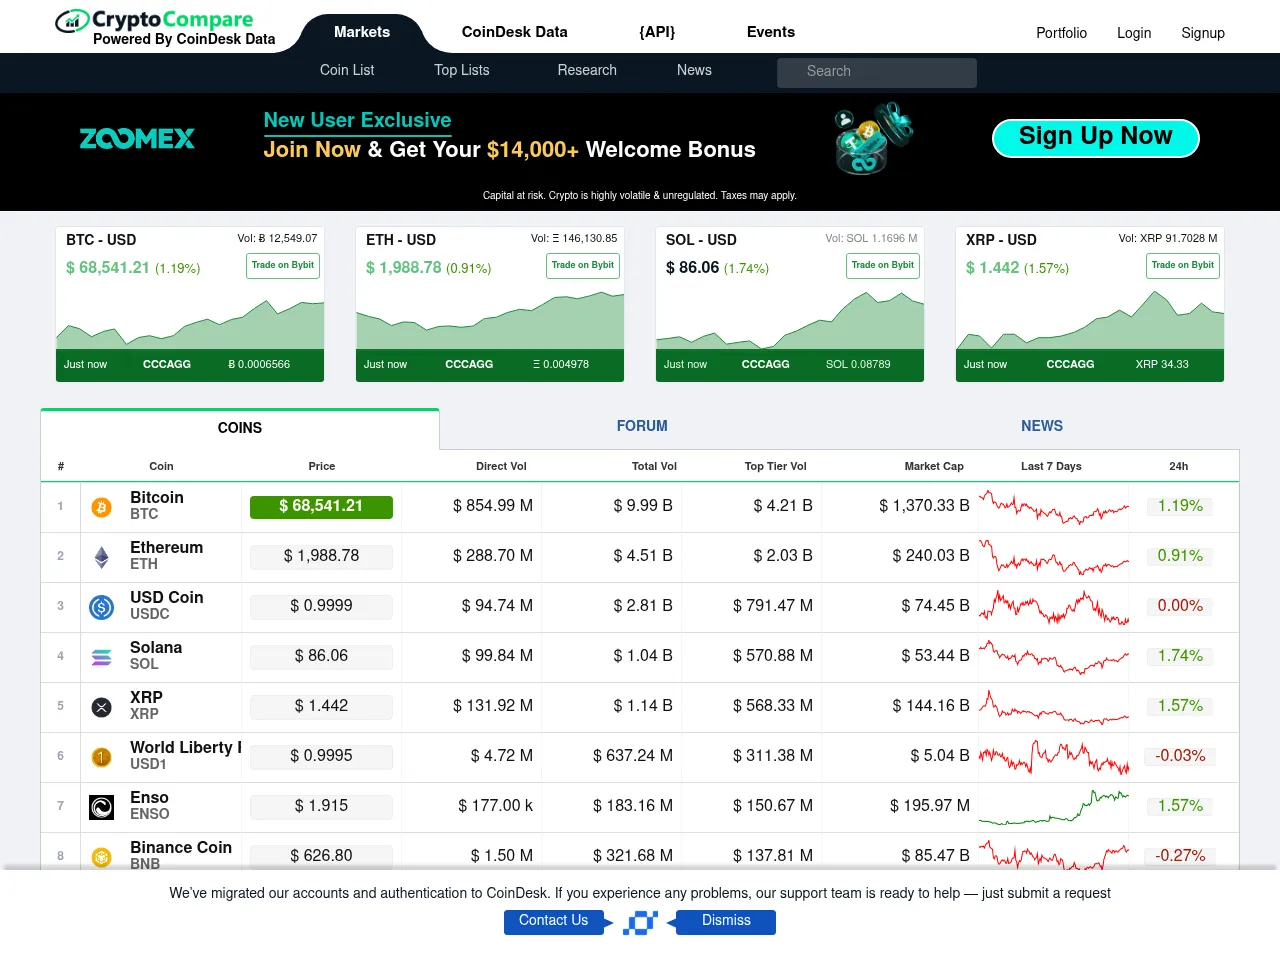Click the Search input field
Image resolution: width=1280 pixels, height=960 pixels.
tap(876, 72)
